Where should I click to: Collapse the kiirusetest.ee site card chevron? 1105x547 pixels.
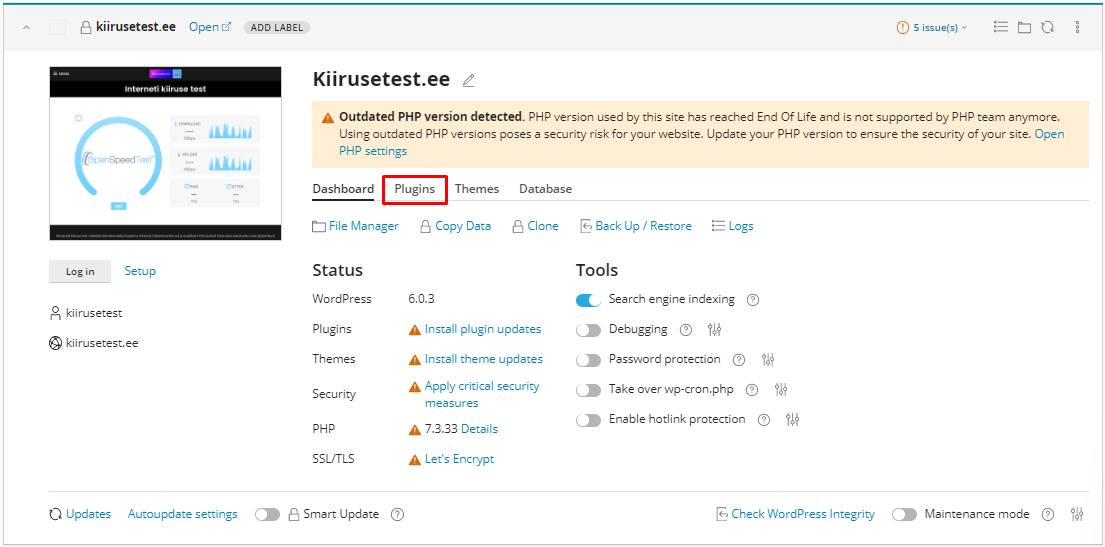pyautogui.click(x=26, y=27)
